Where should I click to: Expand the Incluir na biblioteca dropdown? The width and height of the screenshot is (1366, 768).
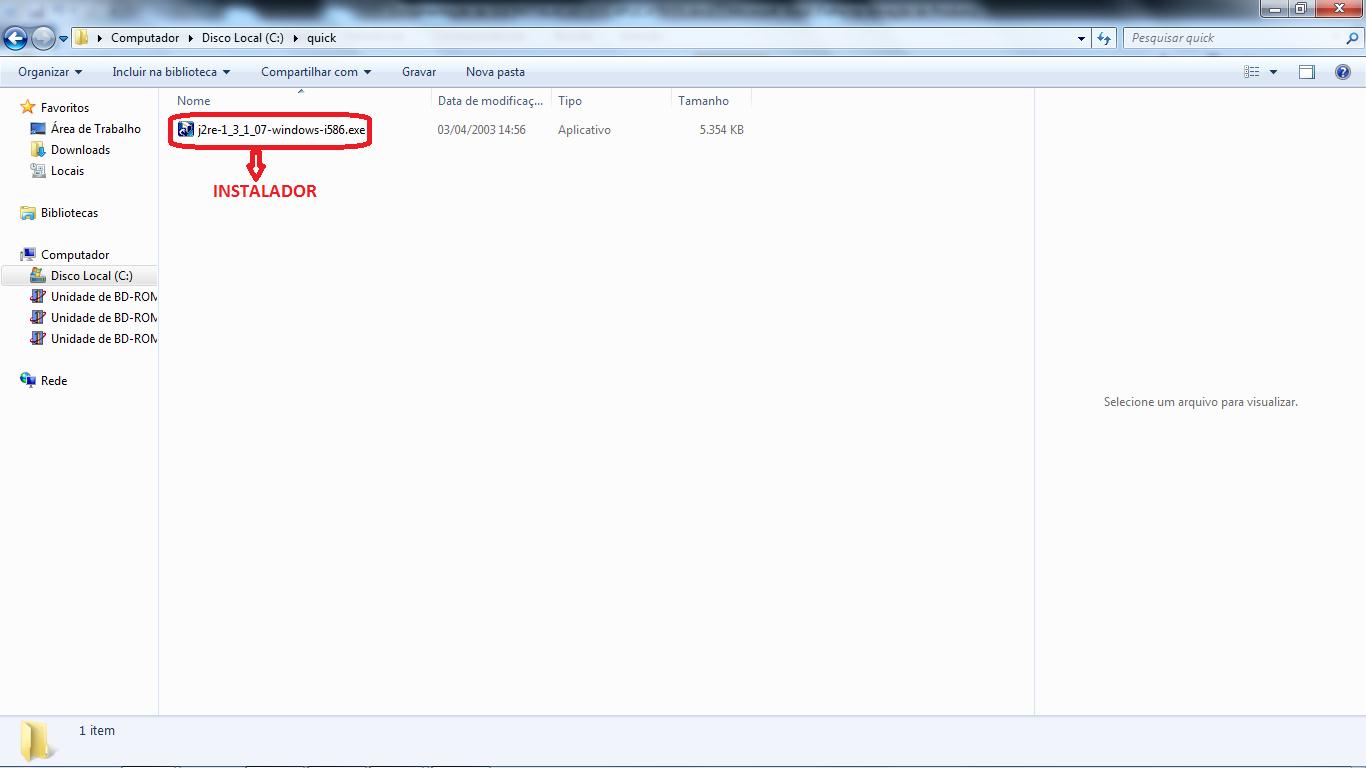coord(171,72)
